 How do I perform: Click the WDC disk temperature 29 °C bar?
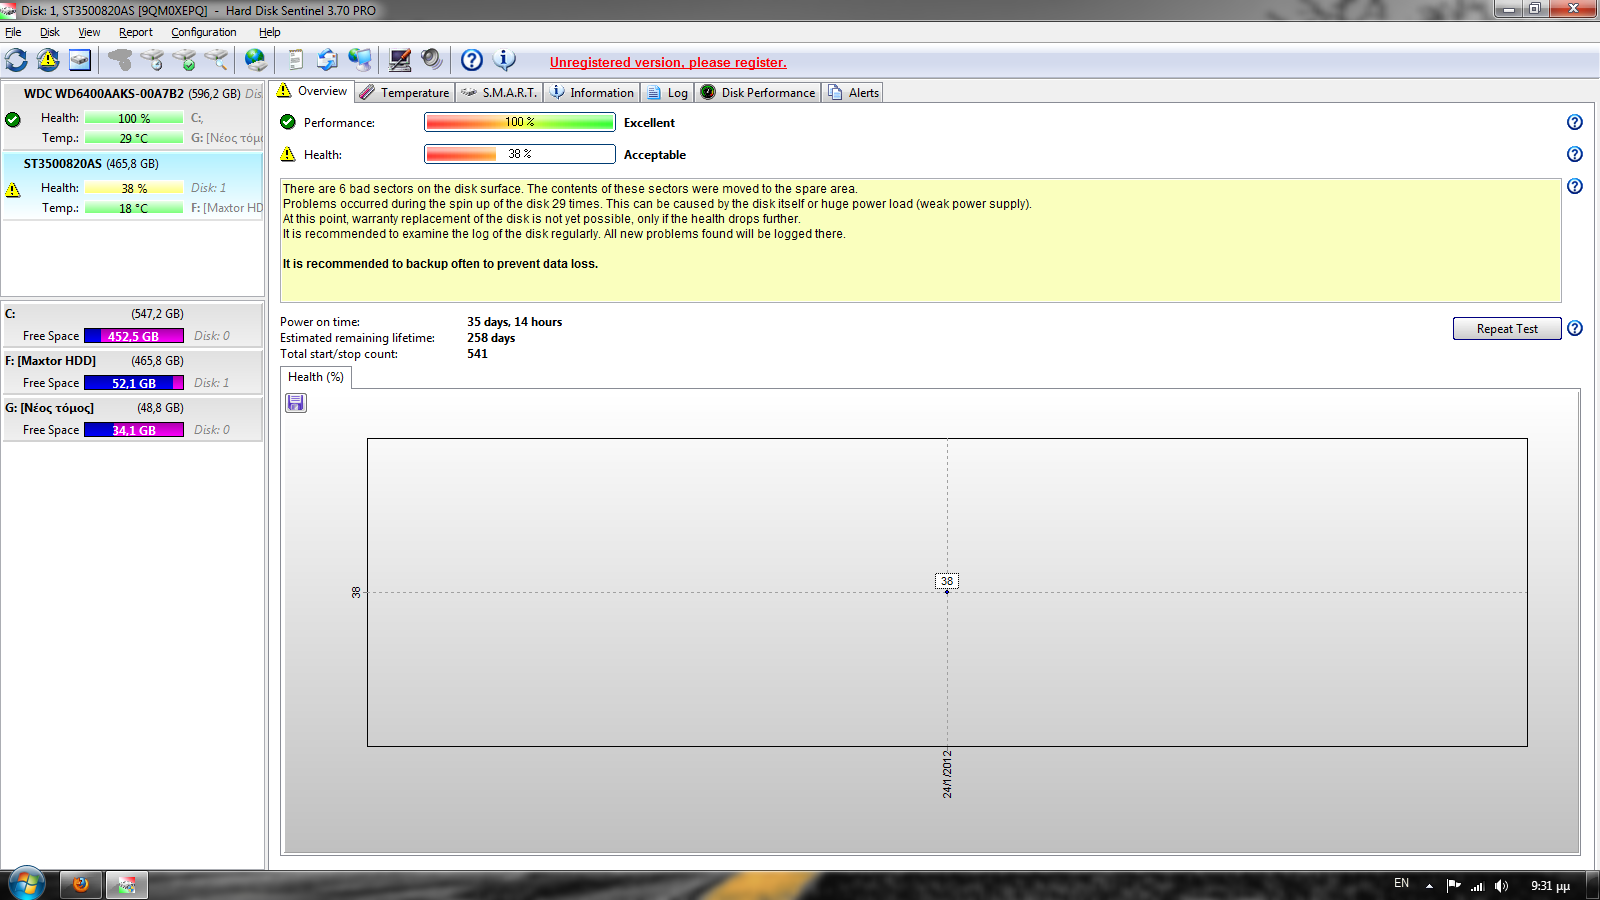click(134, 138)
